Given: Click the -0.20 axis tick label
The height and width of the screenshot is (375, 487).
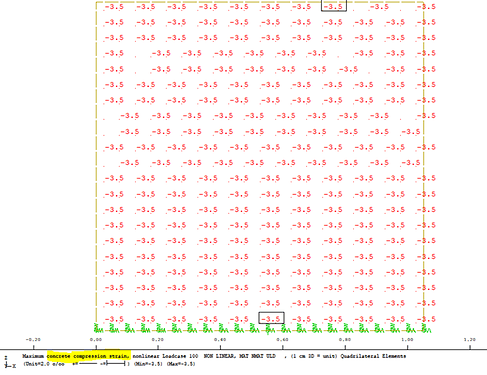Looking at the screenshot, I should click(33, 339).
